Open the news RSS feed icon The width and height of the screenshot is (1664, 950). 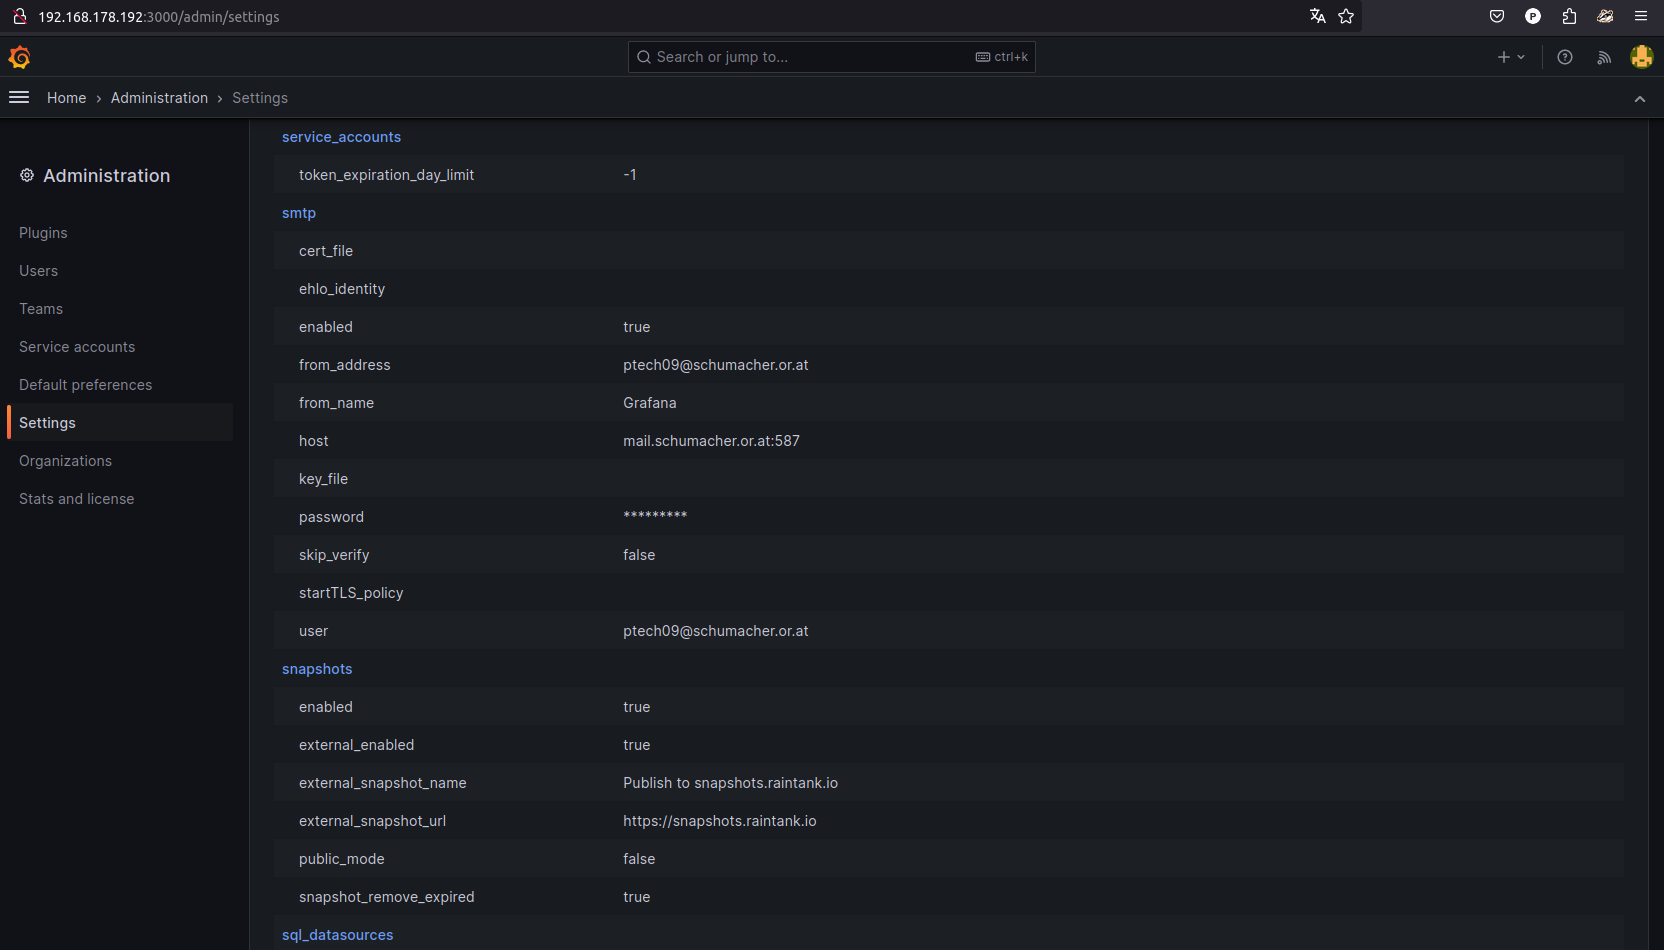pos(1604,57)
